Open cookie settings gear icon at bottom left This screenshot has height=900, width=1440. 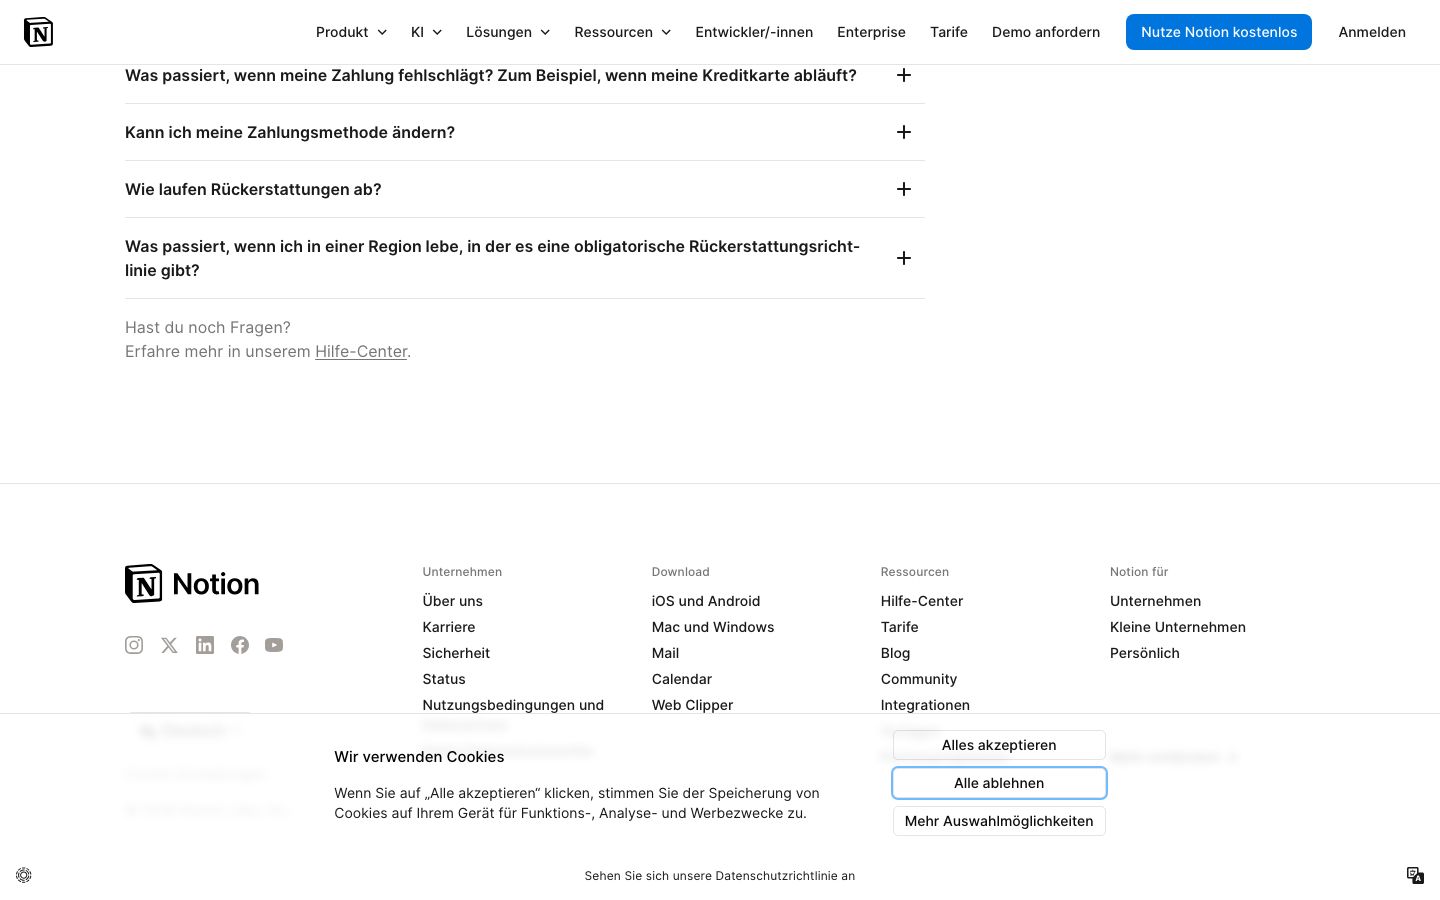[24, 875]
